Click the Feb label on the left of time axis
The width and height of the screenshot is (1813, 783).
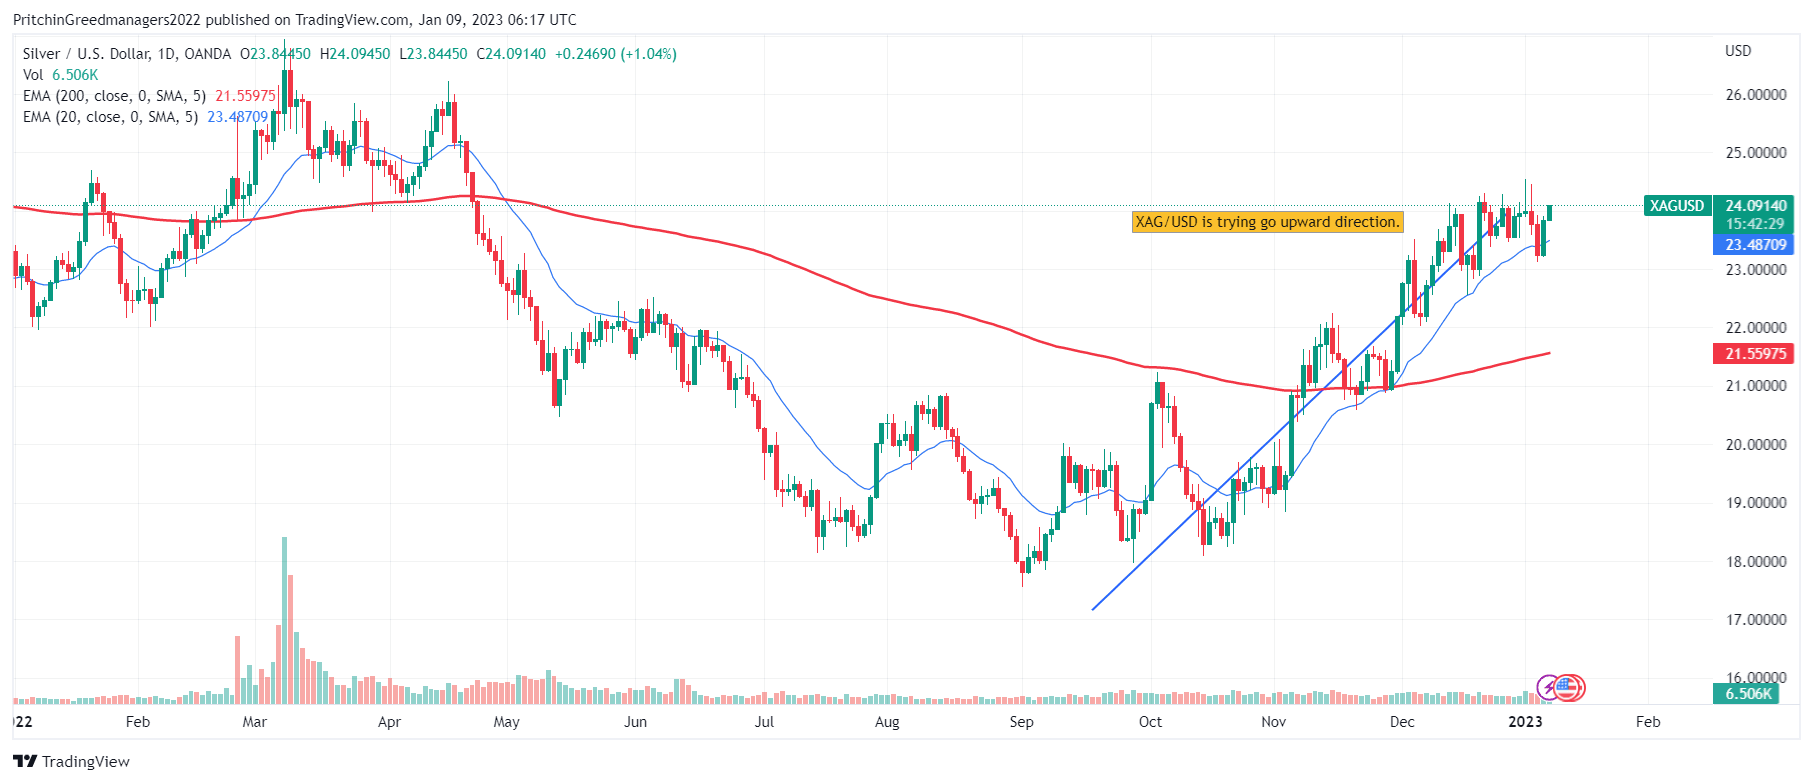click(138, 722)
